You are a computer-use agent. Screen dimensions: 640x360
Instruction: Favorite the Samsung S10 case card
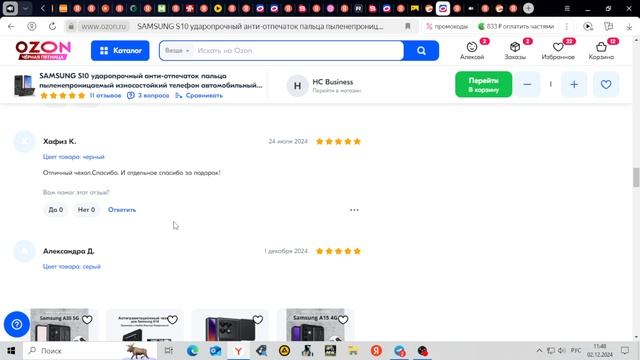click(172, 320)
